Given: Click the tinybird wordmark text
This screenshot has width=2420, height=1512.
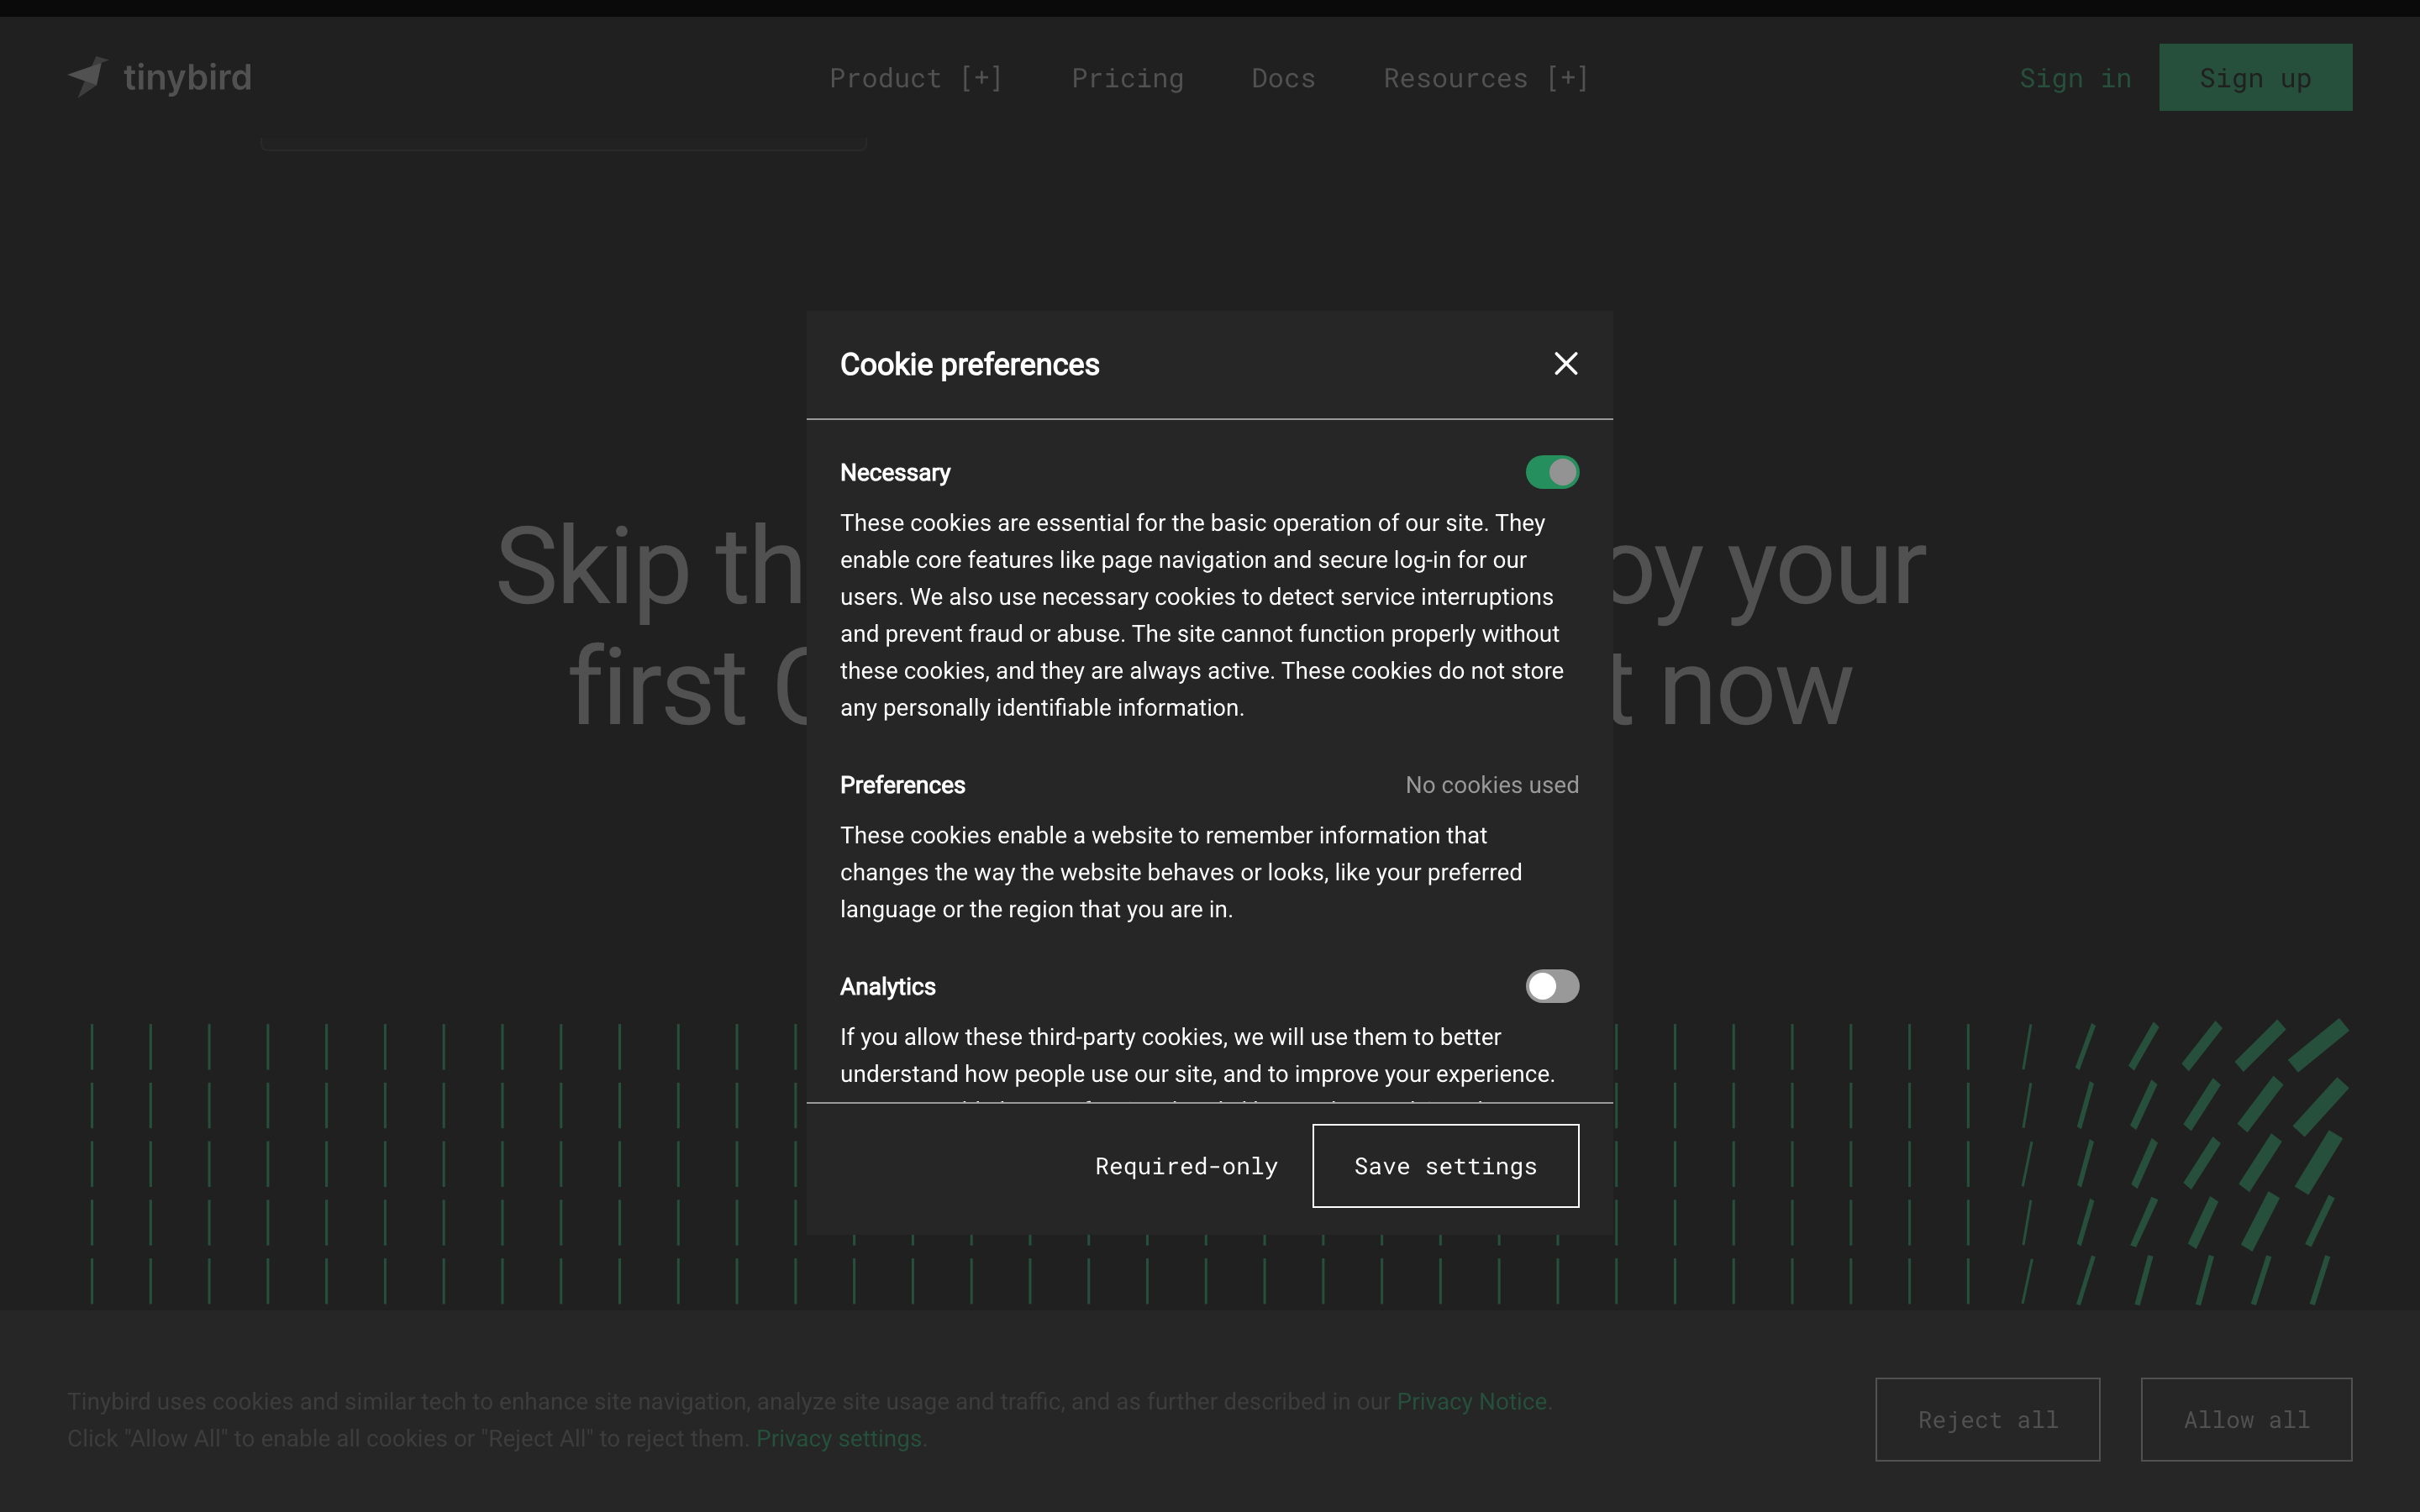Looking at the screenshot, I should (x=187, y=77).
